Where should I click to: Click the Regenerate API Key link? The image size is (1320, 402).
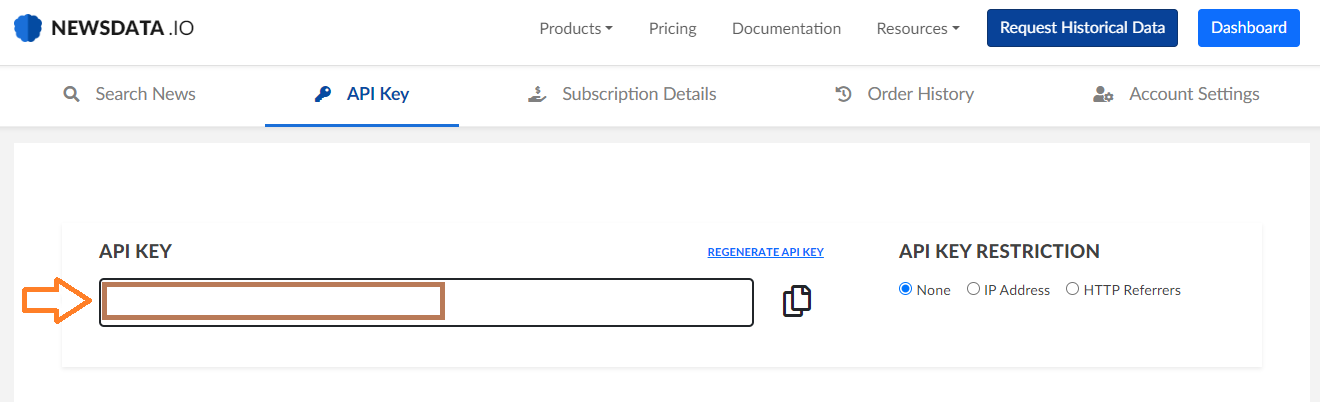pyautogui.click(x=766, y=252)
